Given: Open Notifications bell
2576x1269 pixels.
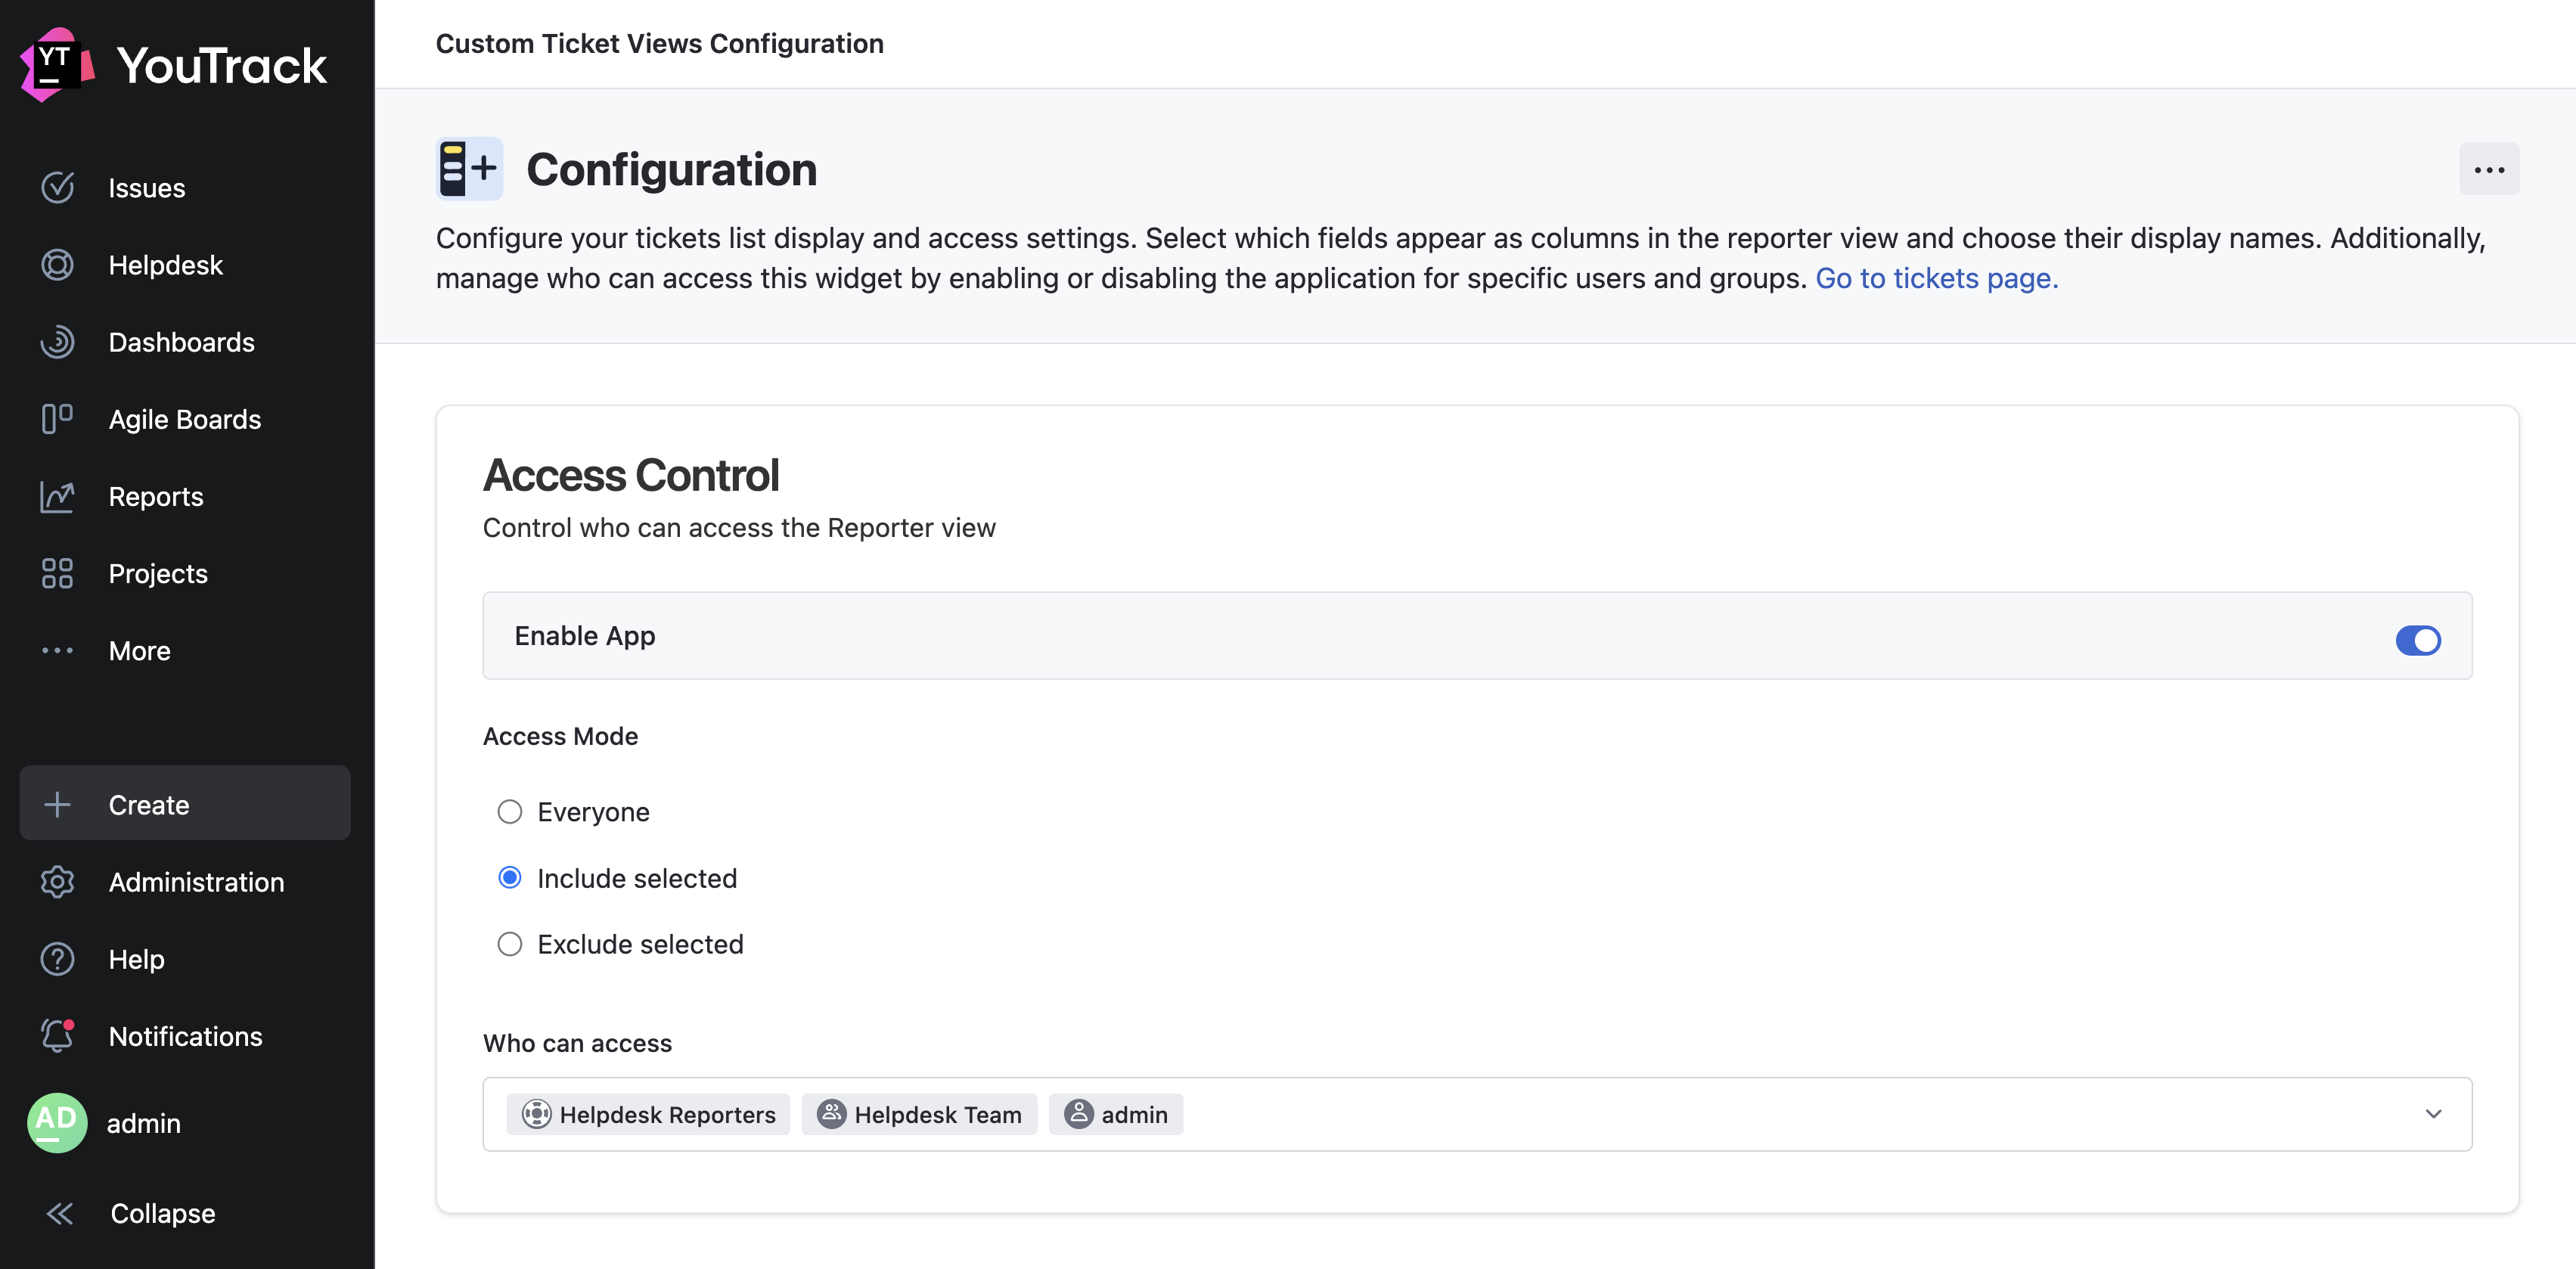Looking at the screenshot, I should click(x=57, y=1036).
